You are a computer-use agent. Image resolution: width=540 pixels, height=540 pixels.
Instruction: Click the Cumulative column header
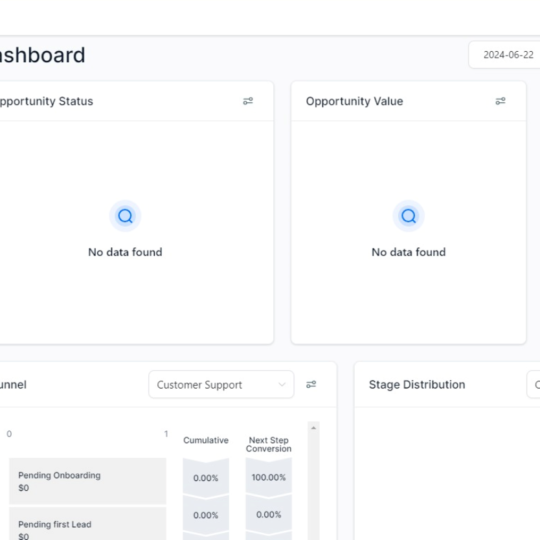[206, 440]
